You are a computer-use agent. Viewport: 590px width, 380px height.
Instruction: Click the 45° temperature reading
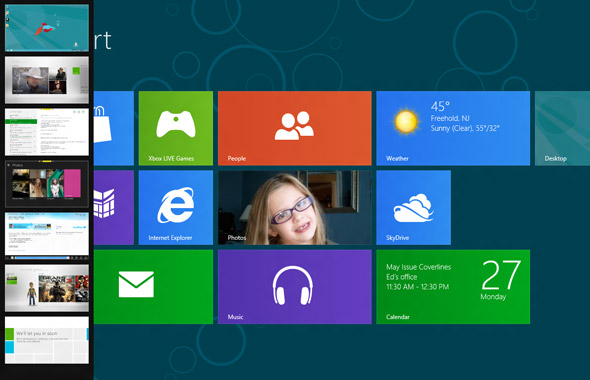click(440, 106)
